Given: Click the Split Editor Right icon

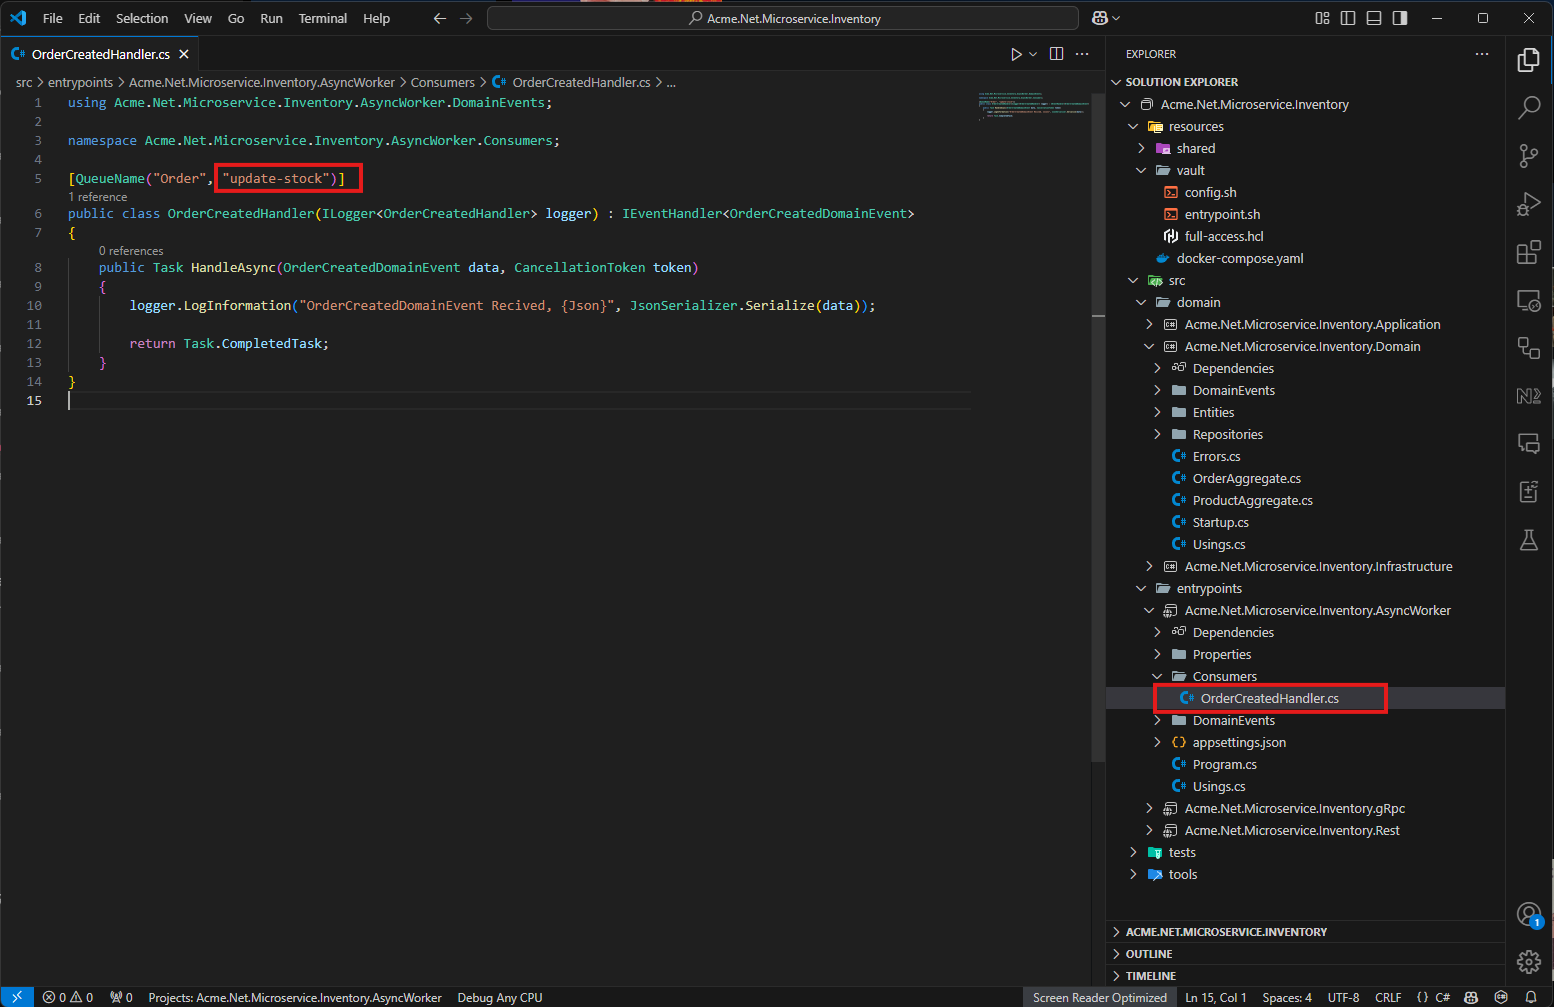Looking at the screenshot, I should (1056, 54).
